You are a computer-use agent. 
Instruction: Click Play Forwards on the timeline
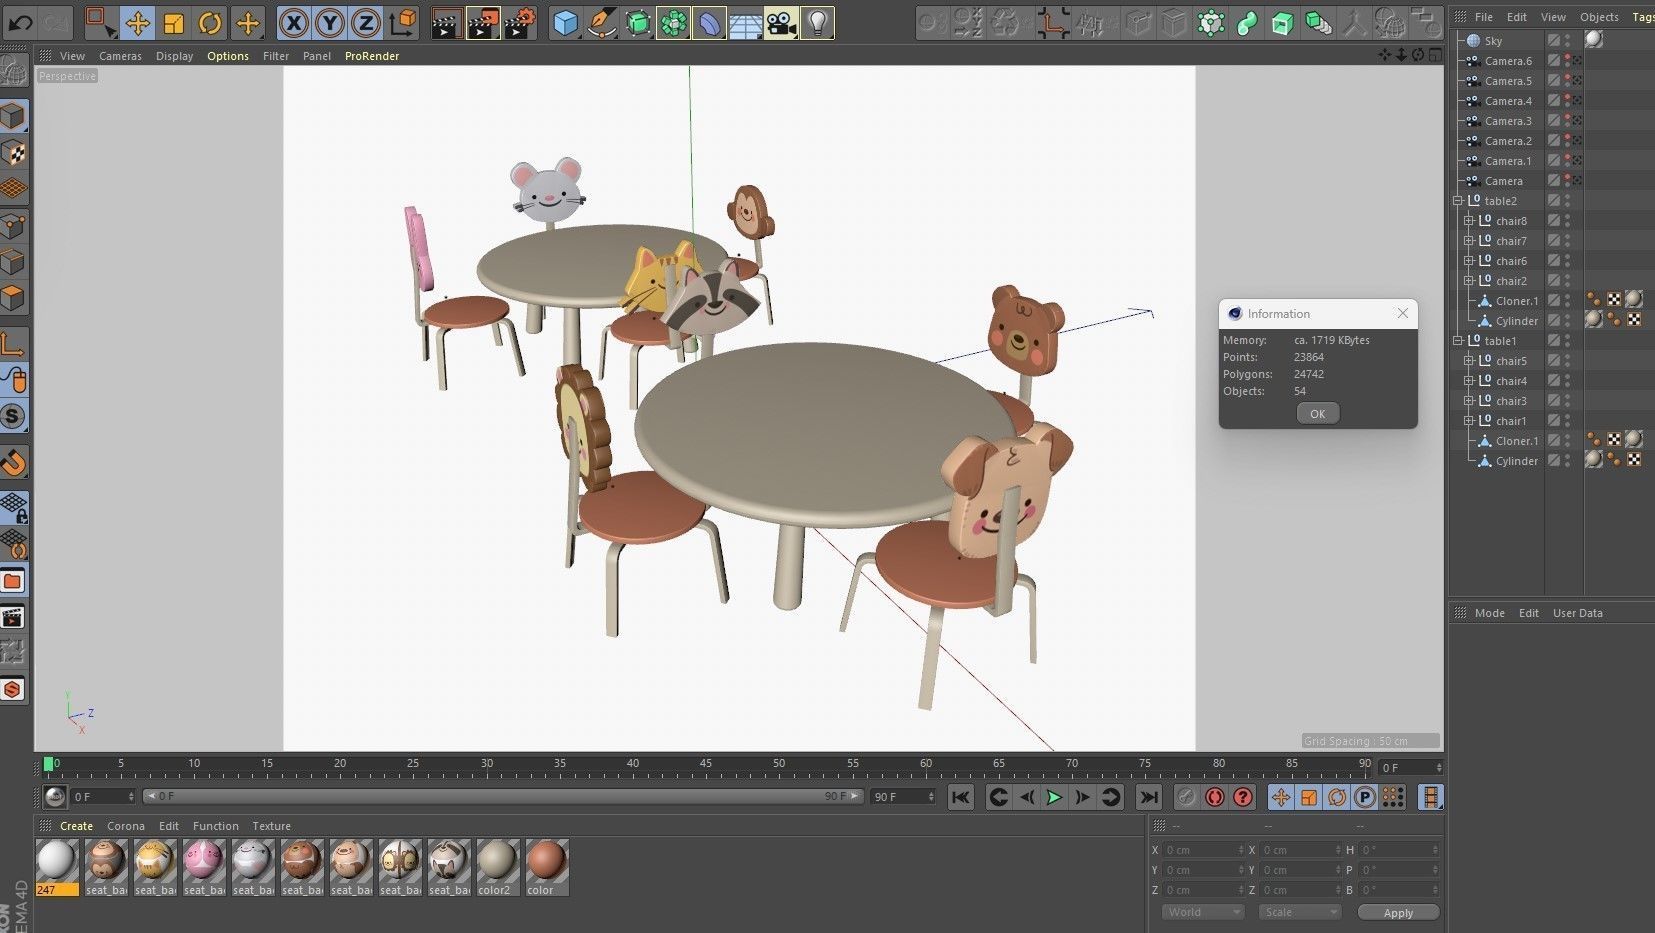(x=1054, y=797)
